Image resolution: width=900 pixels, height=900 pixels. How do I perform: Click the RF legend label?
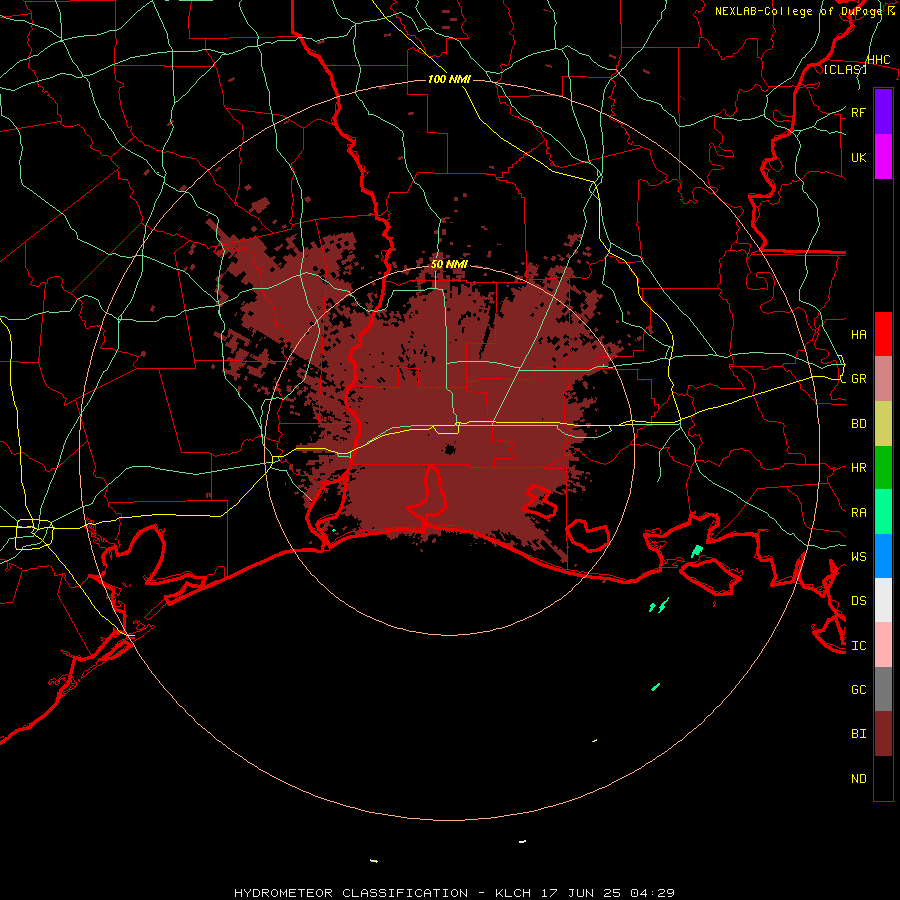click(x=858, y=112)
